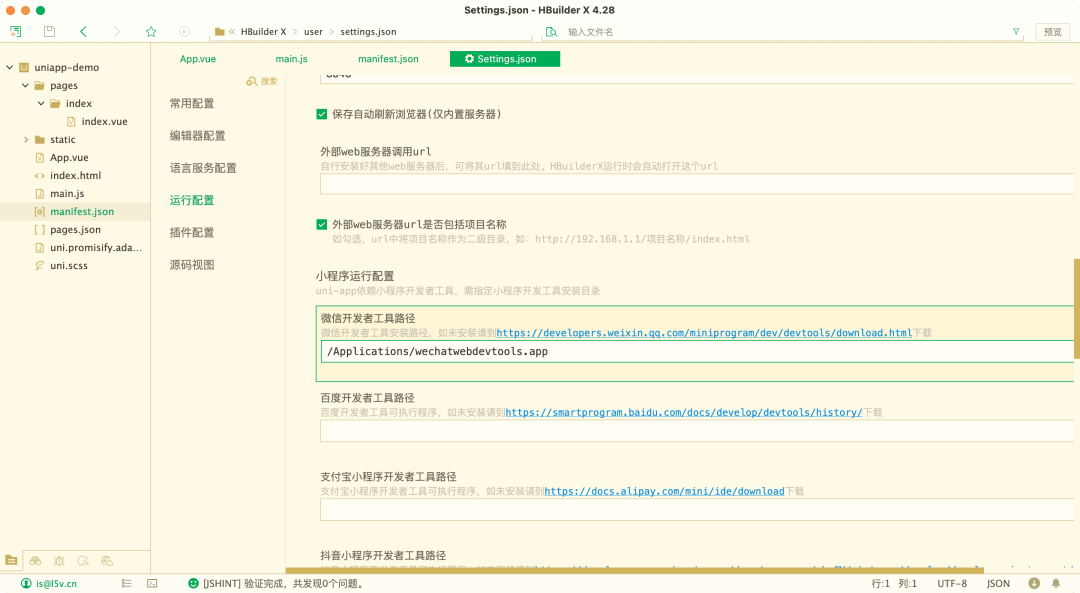Uncheck auto-refresh browser on save checkbox
This screenshot has width=1080, height=593.
tap(322, 114)
